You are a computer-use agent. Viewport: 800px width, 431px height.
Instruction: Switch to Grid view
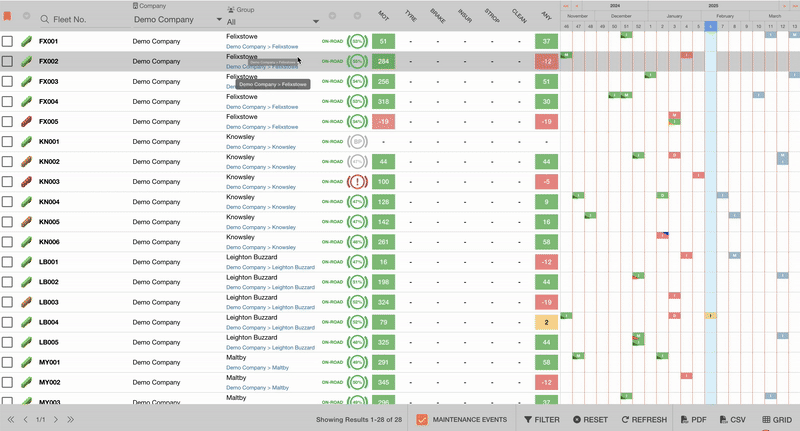[777, 420]
